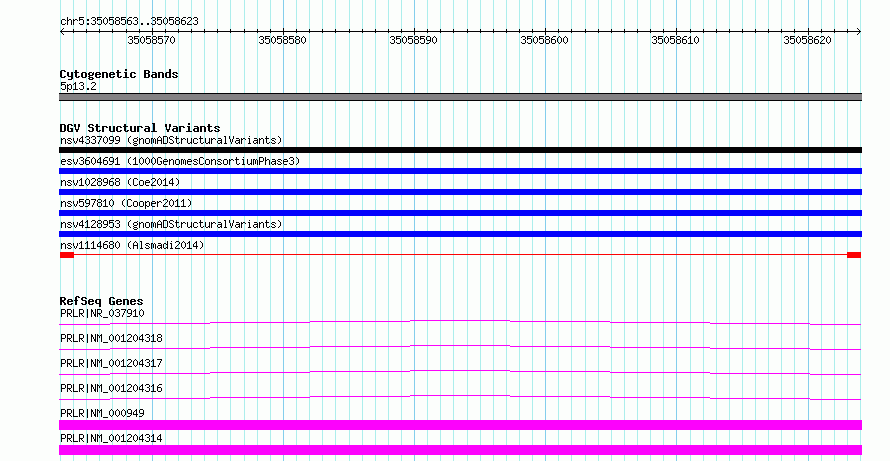Open gene label PRLR|NM_001204316
The width and height of the screenshot is (890, 461).
click(111, 388)
